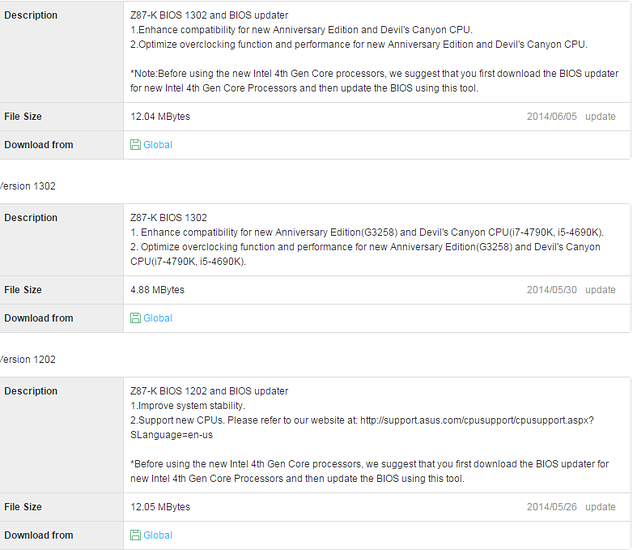Viewport: 633px width, 550px height.
Task: Open the Global link for the 4.88 MBytes file
Action: point(158,318)
